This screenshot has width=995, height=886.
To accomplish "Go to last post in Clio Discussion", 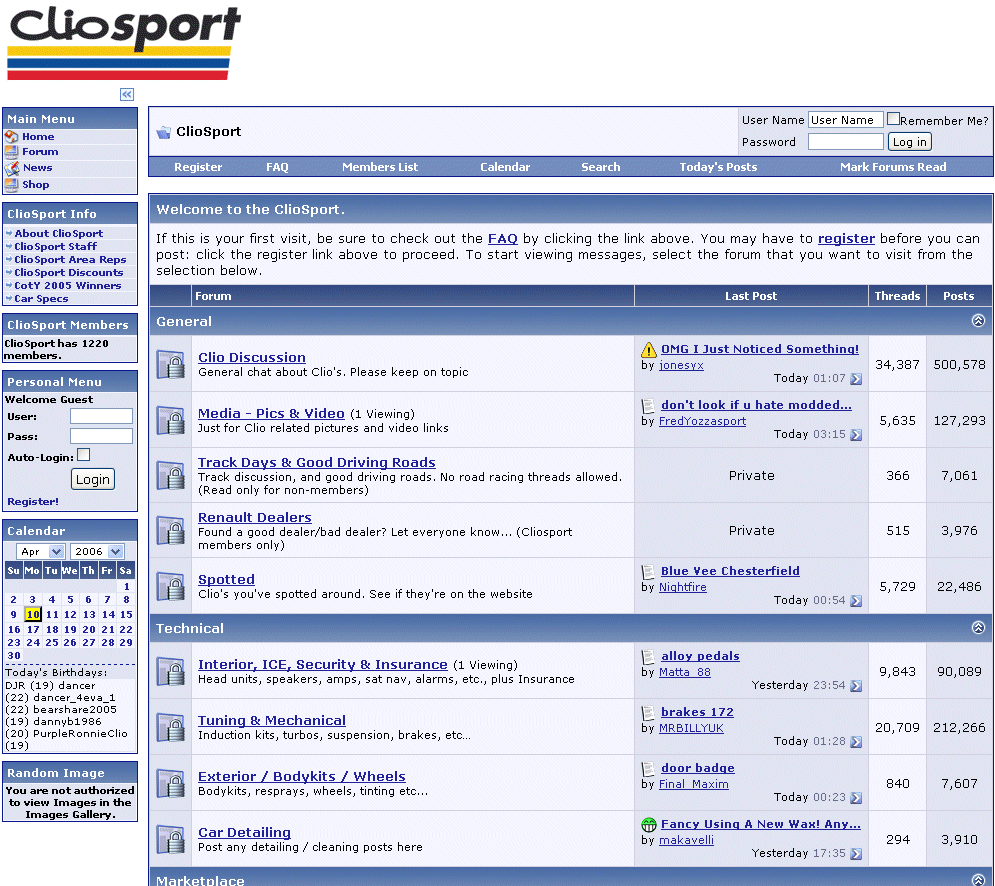I will [856, 379].
